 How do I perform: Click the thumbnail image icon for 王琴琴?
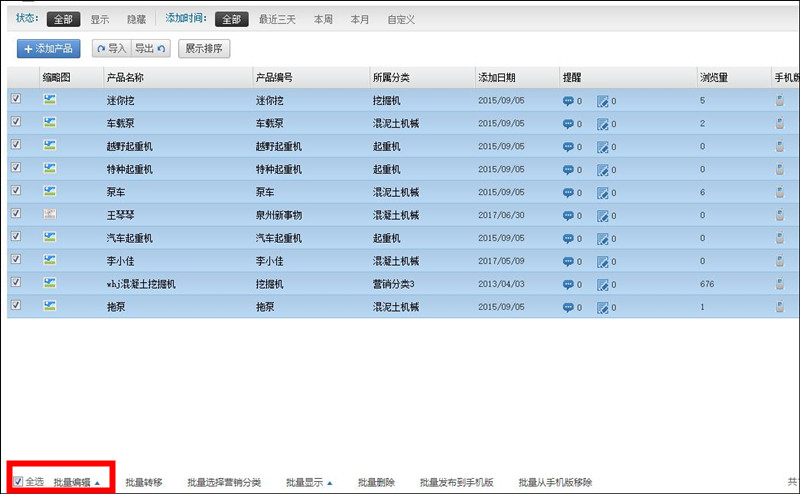[x=49, y=215]
